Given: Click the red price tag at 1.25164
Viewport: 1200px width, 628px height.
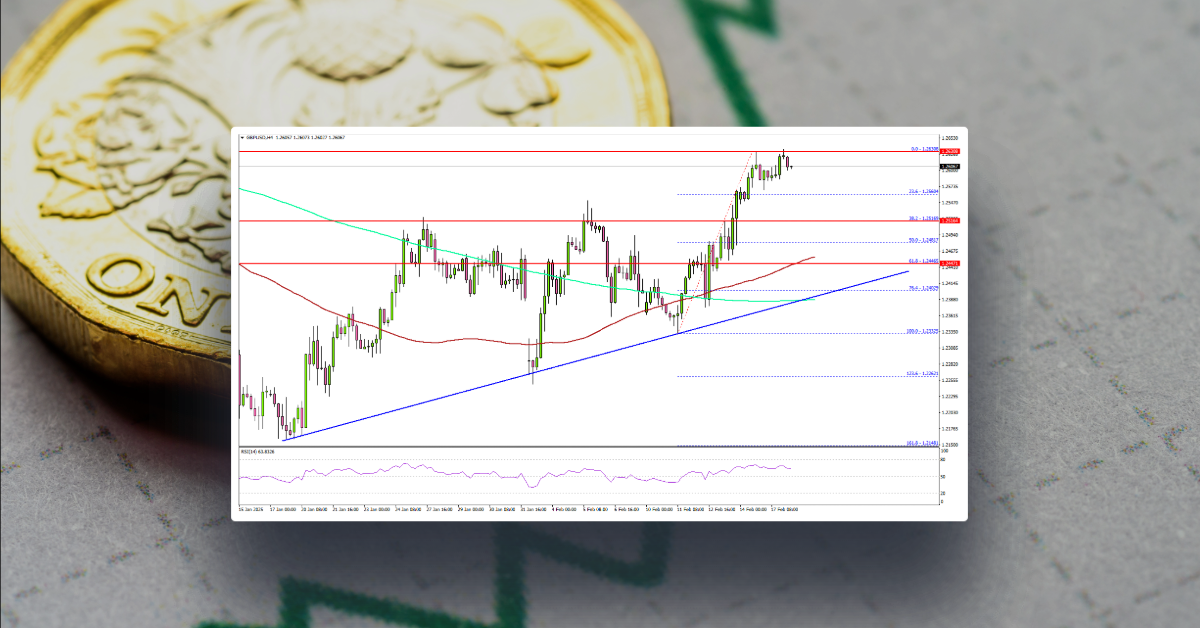Looking at the screenshot, I should [x=950, y=221].
